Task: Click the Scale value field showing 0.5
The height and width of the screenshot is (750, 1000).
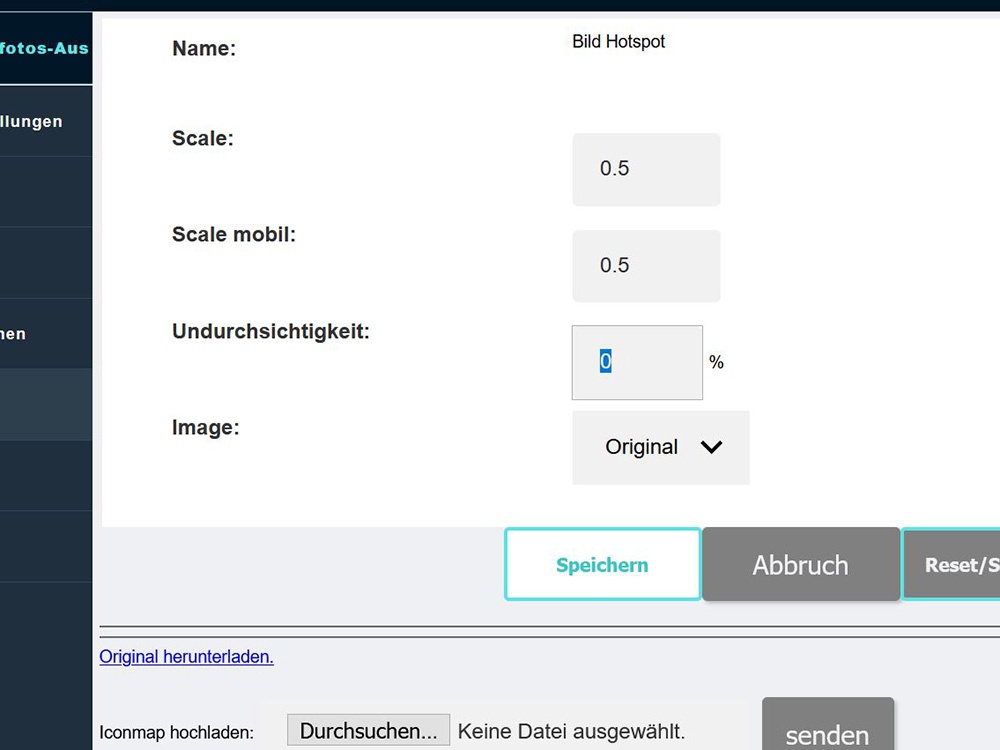Action: 645,169
